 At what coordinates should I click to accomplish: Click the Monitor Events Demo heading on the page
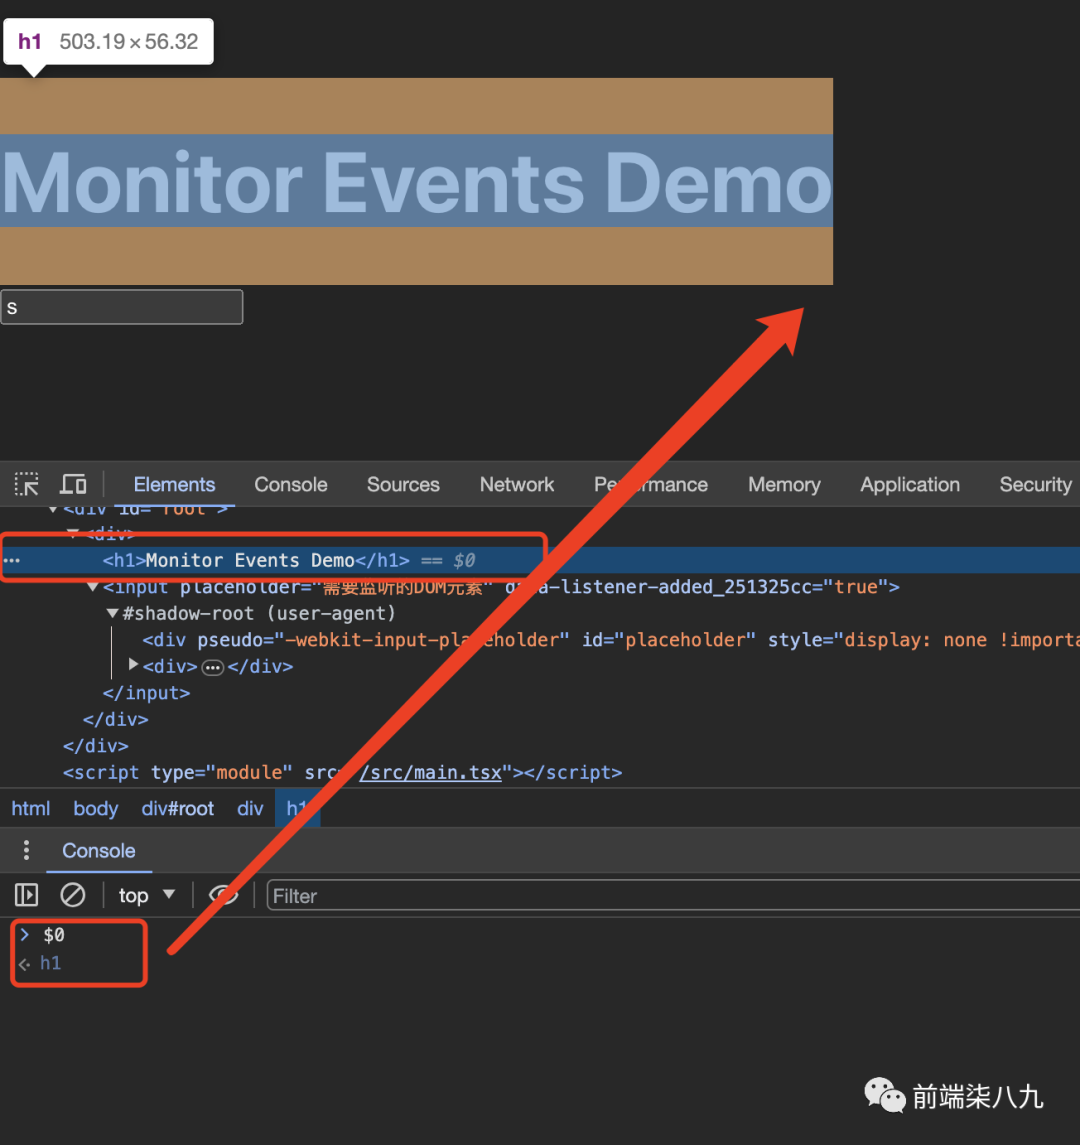click(x=416, y=182)
